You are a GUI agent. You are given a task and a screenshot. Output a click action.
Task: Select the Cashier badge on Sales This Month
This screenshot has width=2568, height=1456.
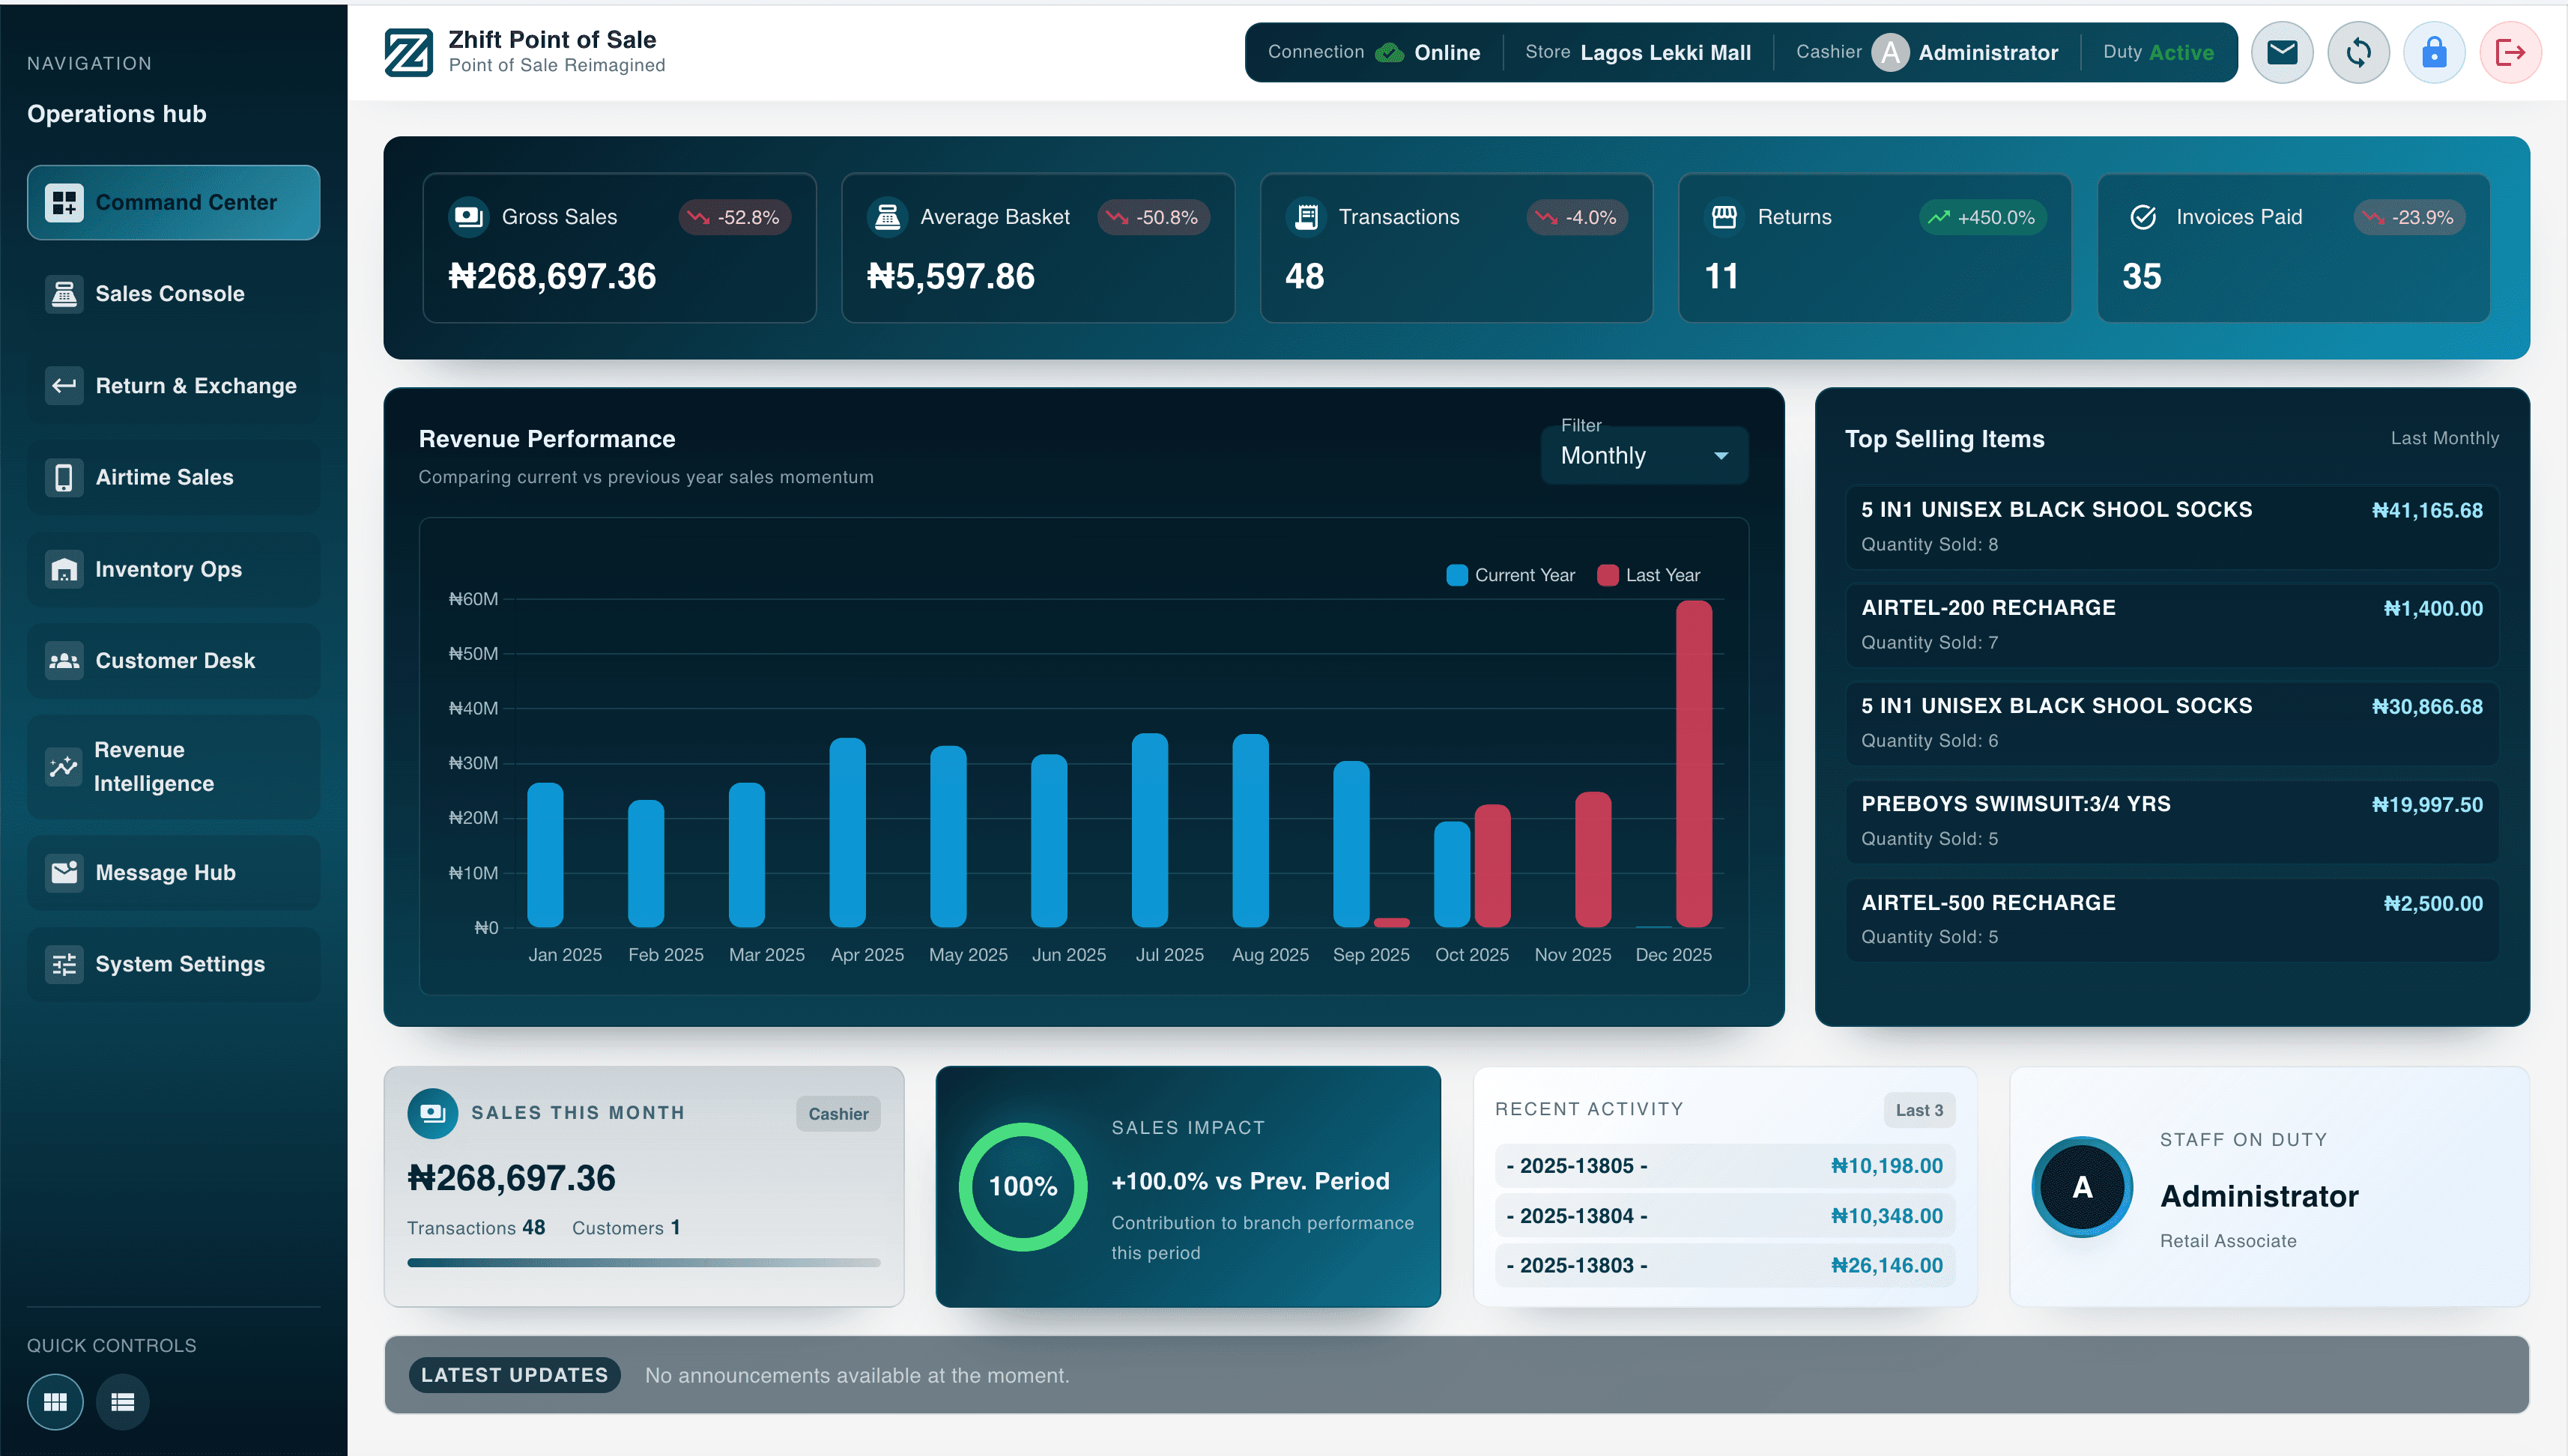838,1113
